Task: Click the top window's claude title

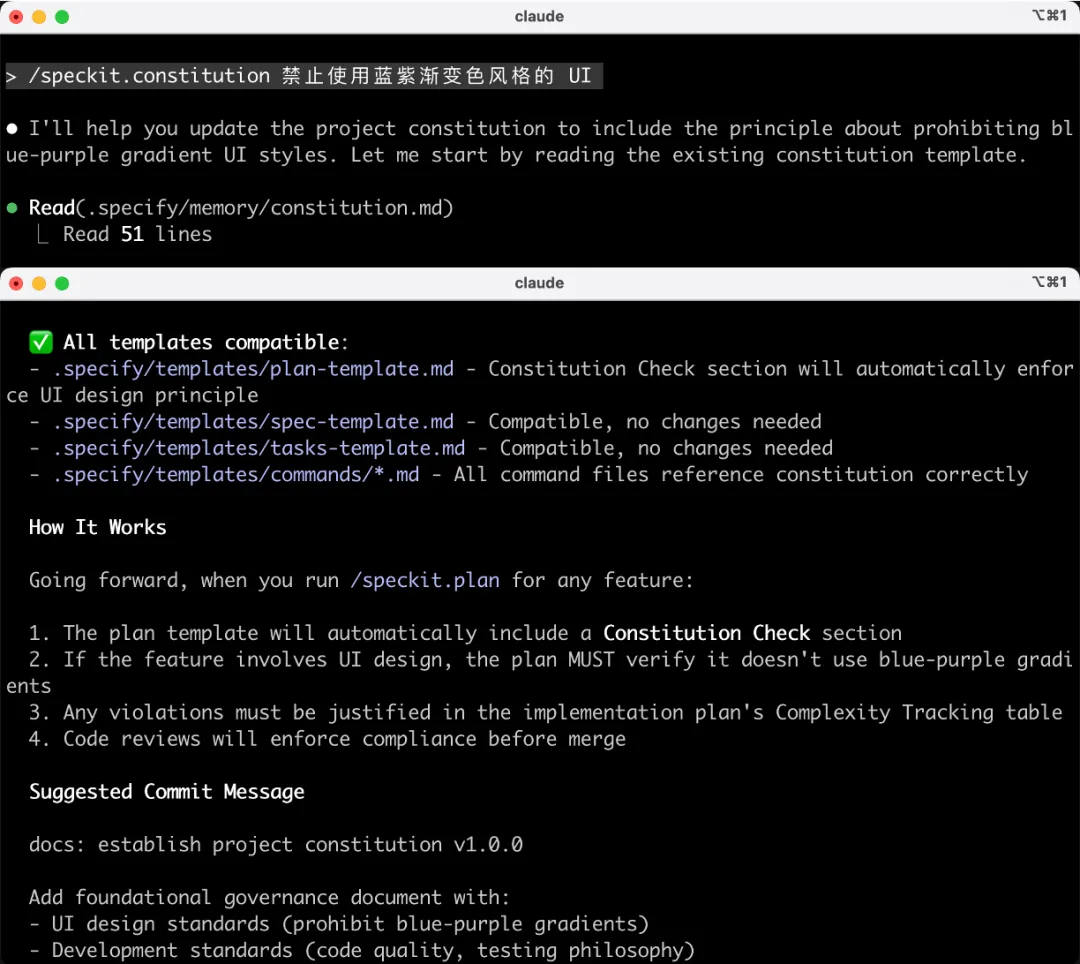Action: click(x=539, y=17)
